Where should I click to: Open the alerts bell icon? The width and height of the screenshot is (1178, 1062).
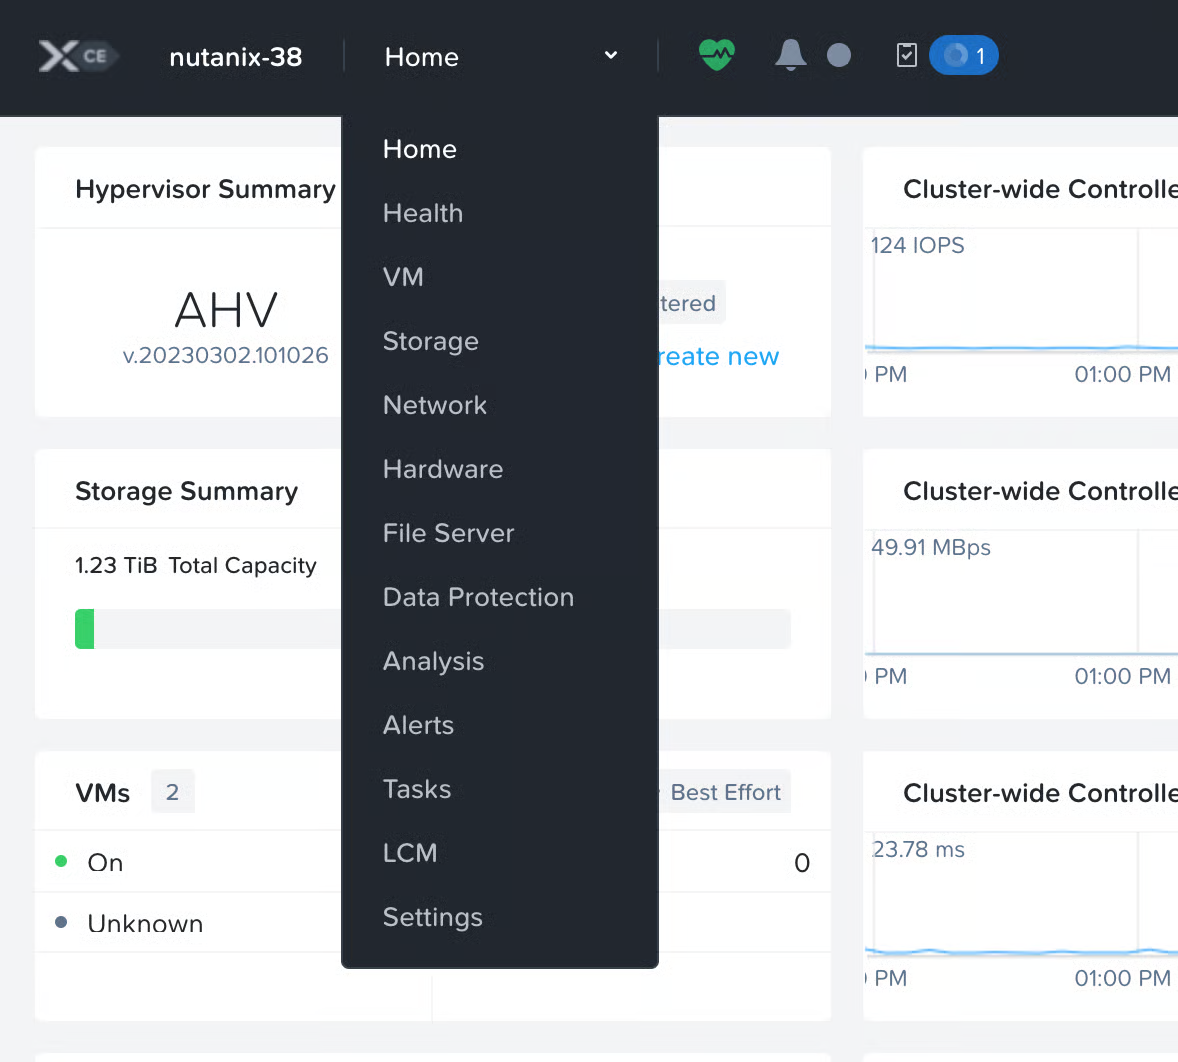click(x=790, y=55)
